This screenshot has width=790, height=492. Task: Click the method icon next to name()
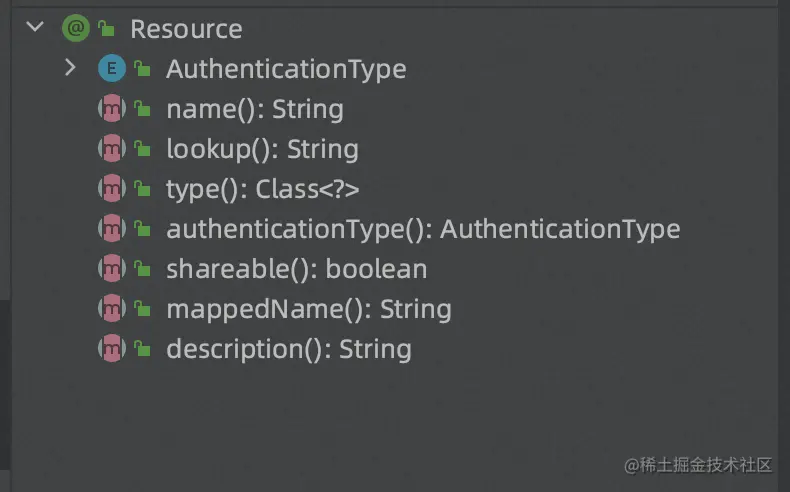pyautogui.click(x=111, y=109)
